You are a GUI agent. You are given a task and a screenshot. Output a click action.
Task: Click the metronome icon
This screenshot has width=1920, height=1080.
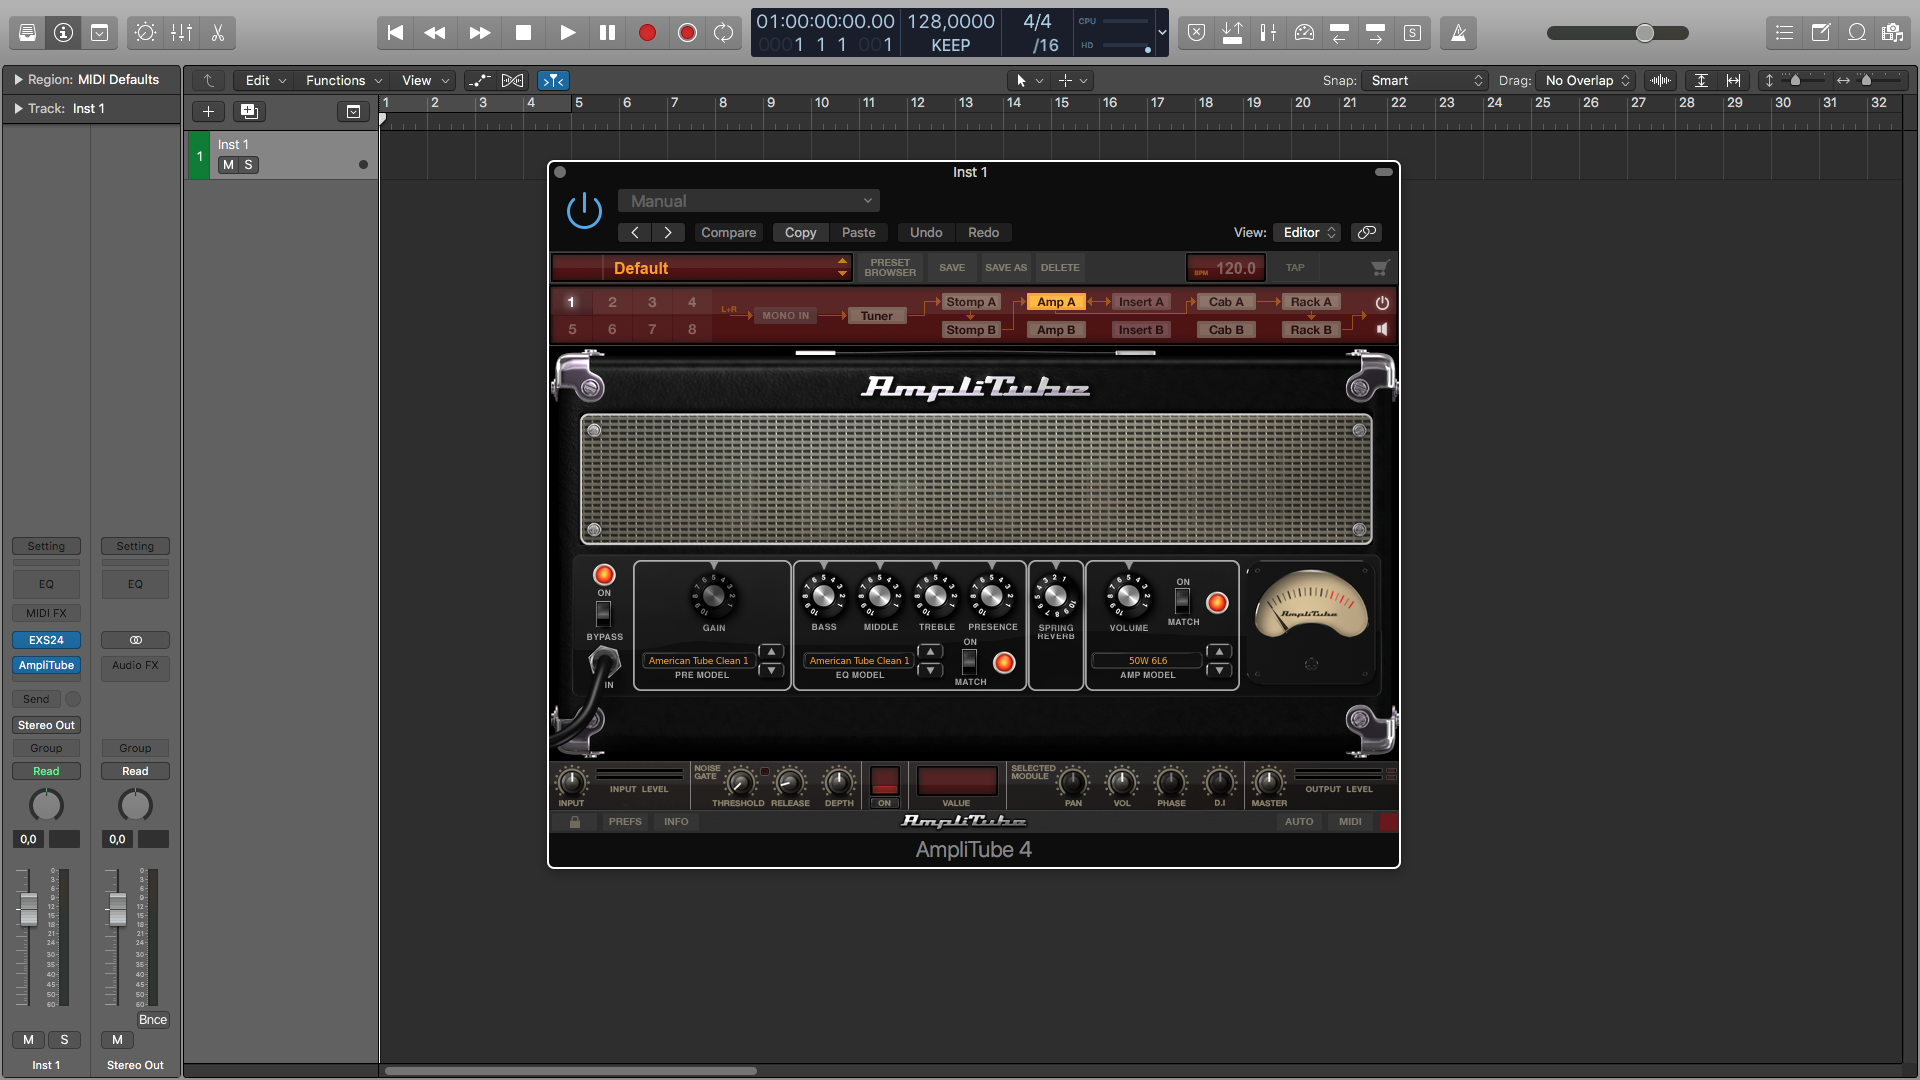(x=1459, y=33)
